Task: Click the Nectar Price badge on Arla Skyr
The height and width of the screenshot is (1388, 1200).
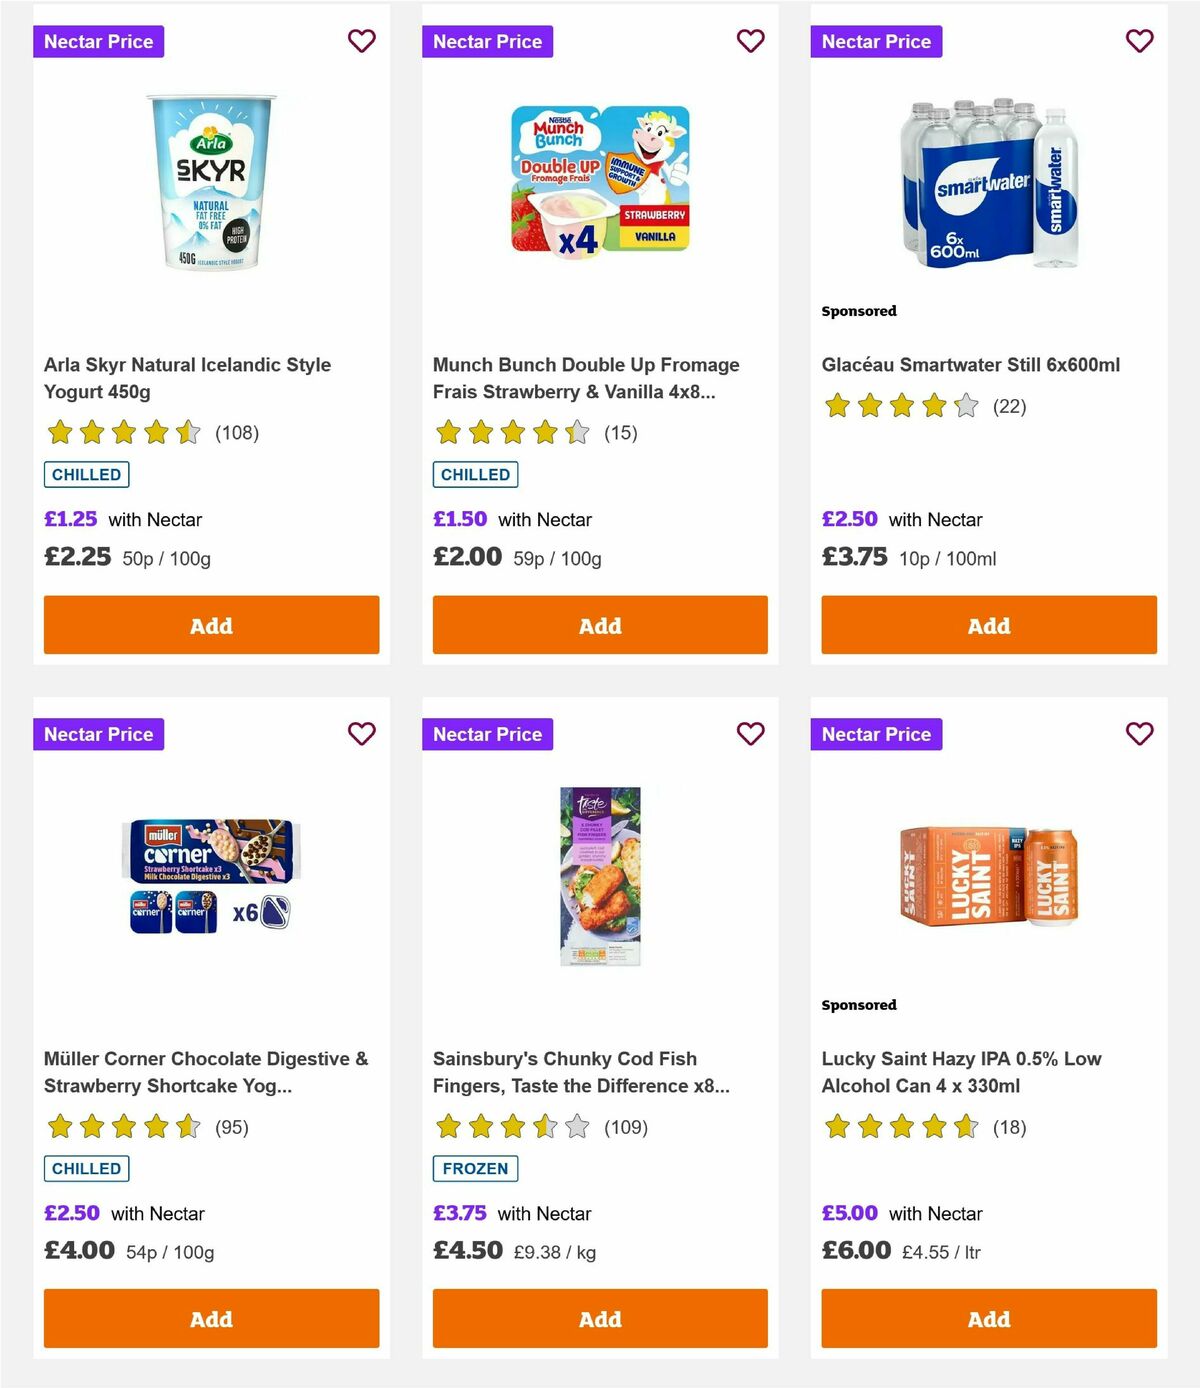Action: point(99,41)
